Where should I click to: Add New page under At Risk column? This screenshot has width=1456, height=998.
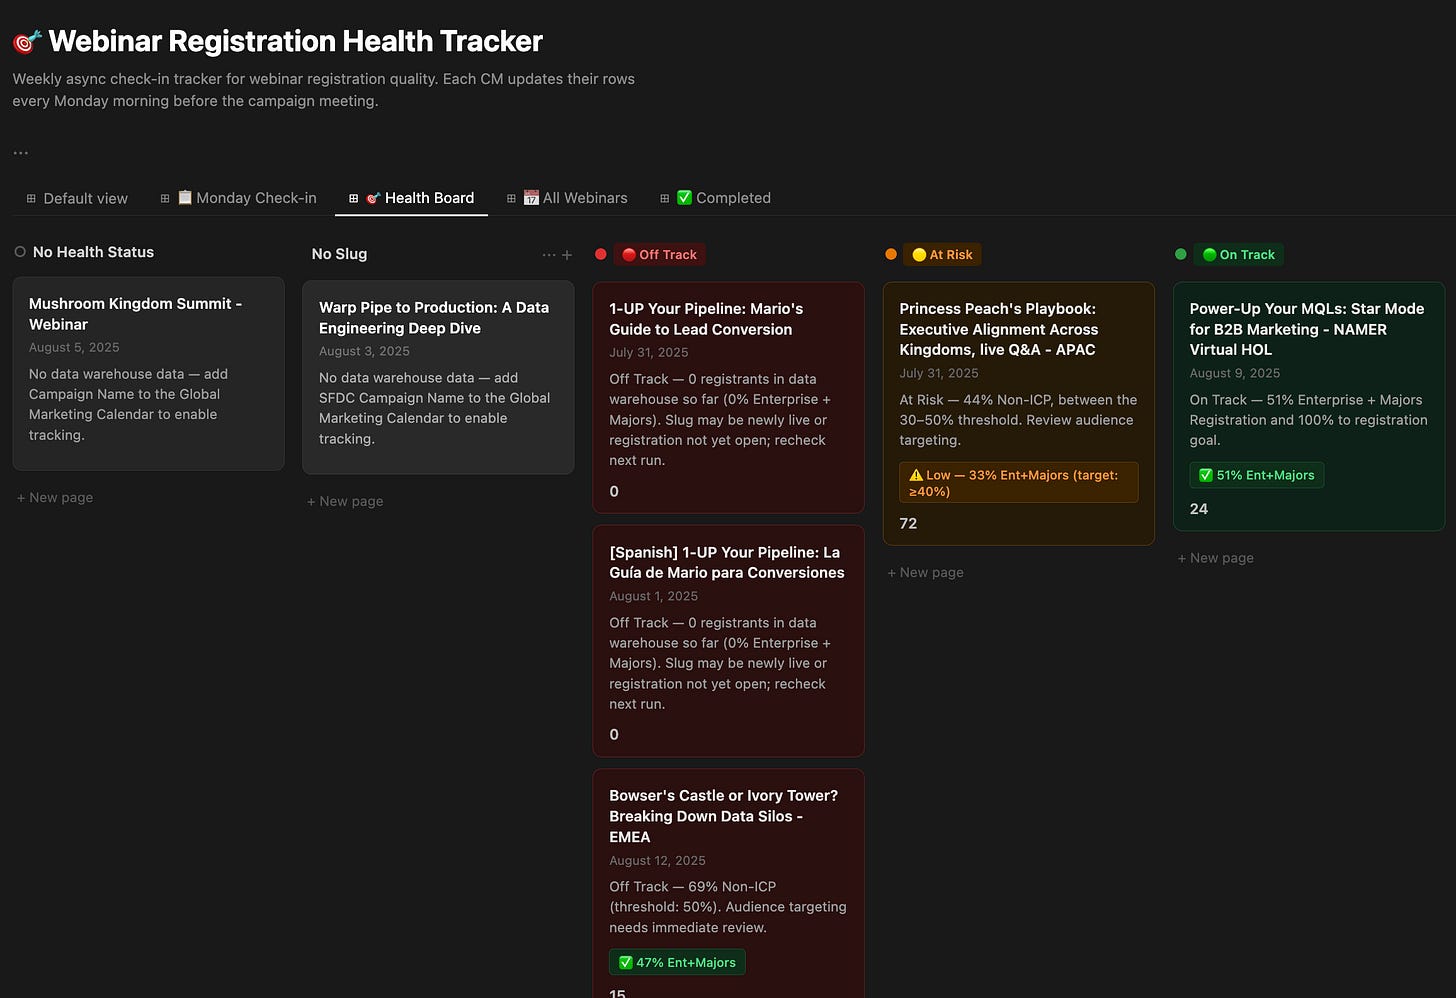click(926, 573)
